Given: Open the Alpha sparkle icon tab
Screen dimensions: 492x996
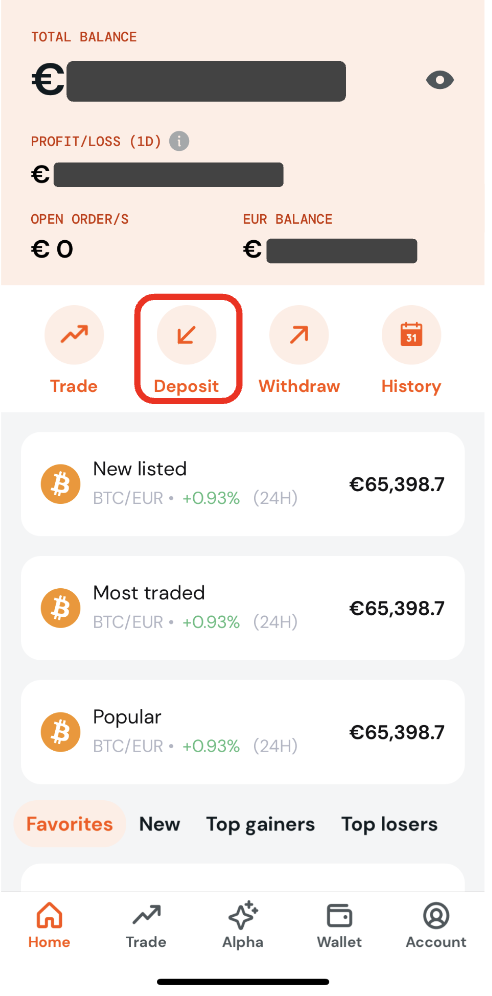Looking at the screenshot, I should (x=243, y=925).
